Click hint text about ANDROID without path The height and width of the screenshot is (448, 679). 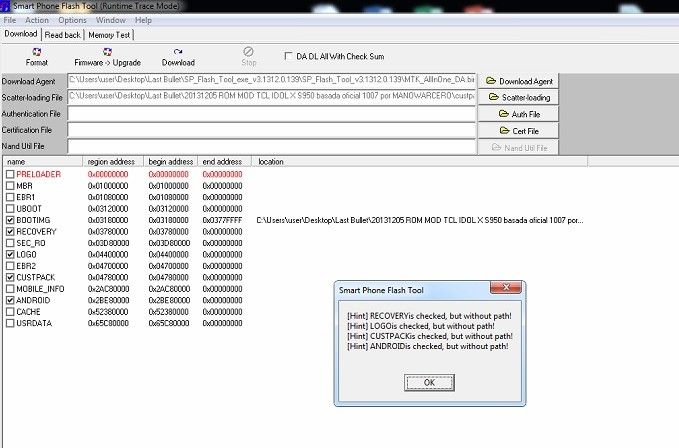[427, 346]
